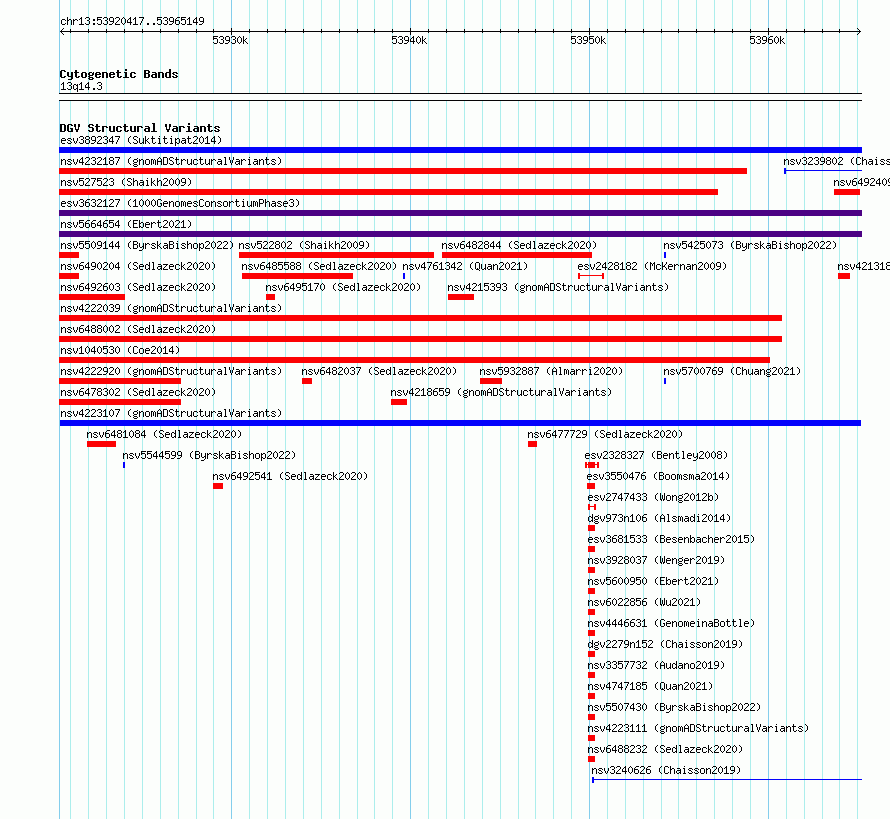Open nsv4223111 (gnomADStructuralVariants) variant
Viewport: 890px width, 819px height.
698,728
